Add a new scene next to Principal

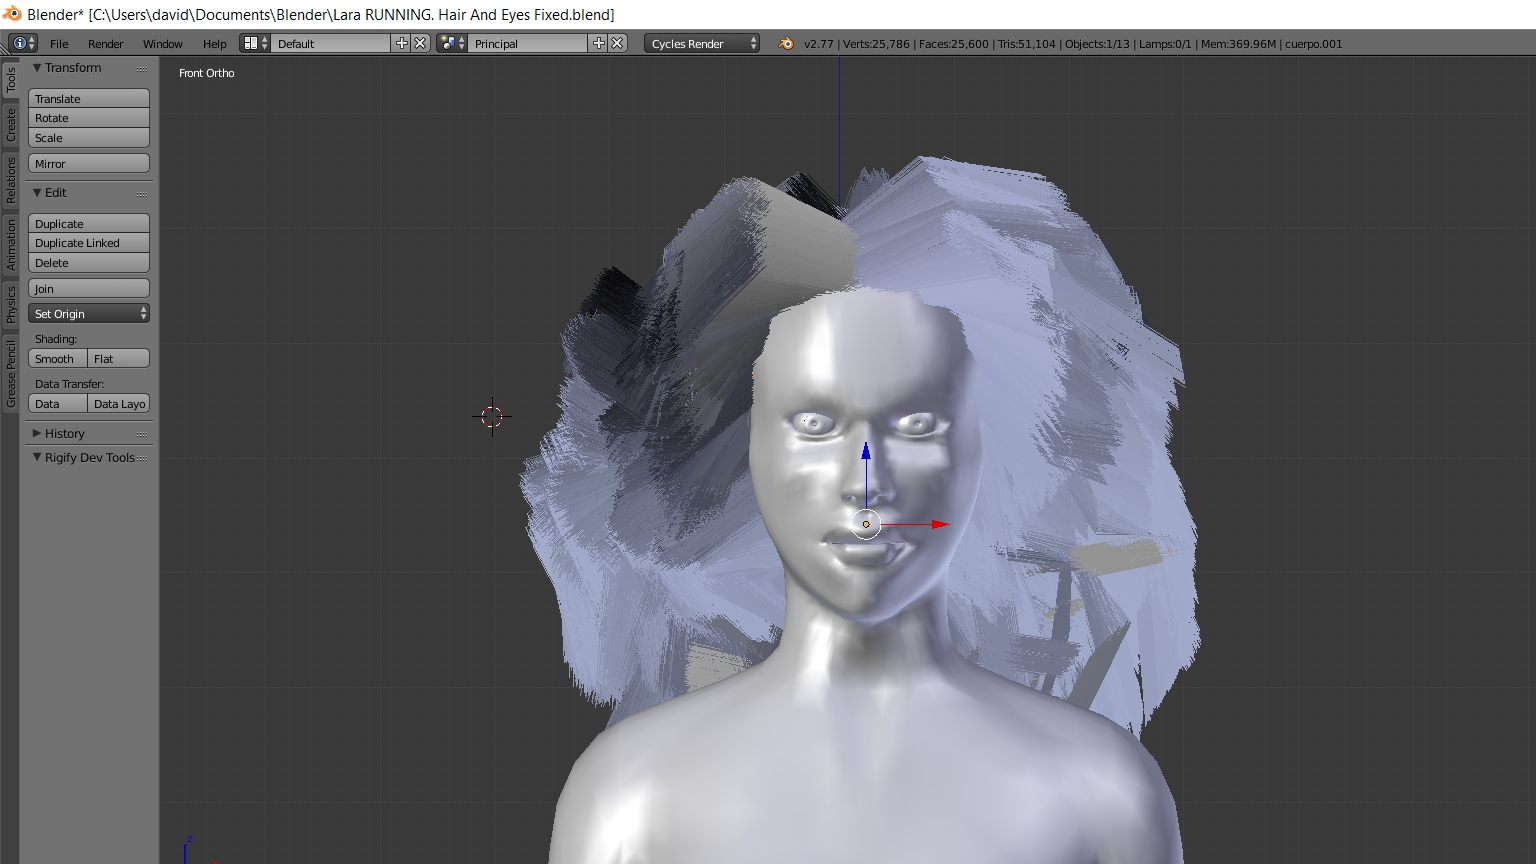coord(599,43)
